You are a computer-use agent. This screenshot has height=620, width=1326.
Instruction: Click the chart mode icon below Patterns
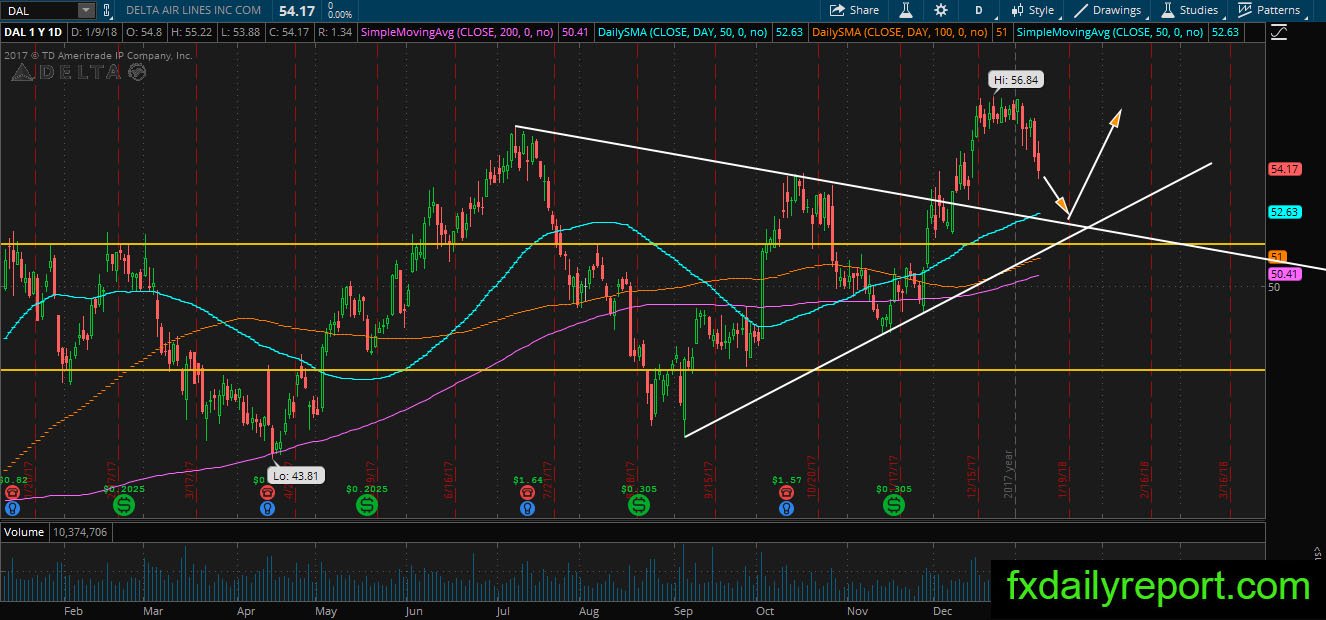tap(1277, 32)
